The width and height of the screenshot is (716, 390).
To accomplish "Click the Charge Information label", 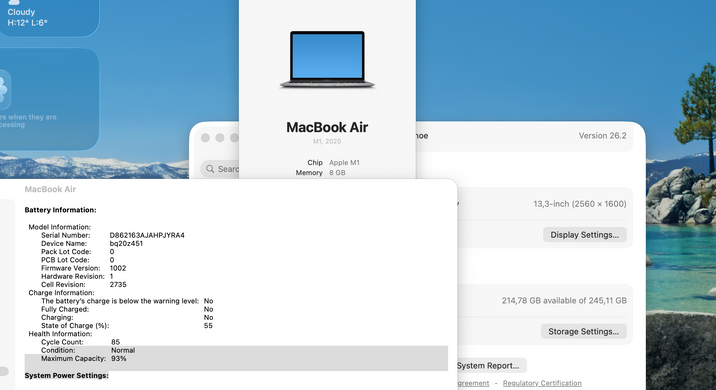I will (61, 293).
